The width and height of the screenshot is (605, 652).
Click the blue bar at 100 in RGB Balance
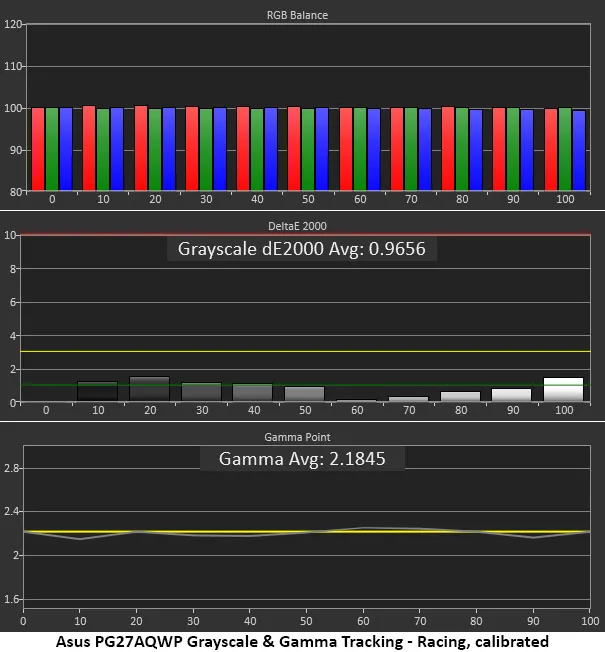579,150
